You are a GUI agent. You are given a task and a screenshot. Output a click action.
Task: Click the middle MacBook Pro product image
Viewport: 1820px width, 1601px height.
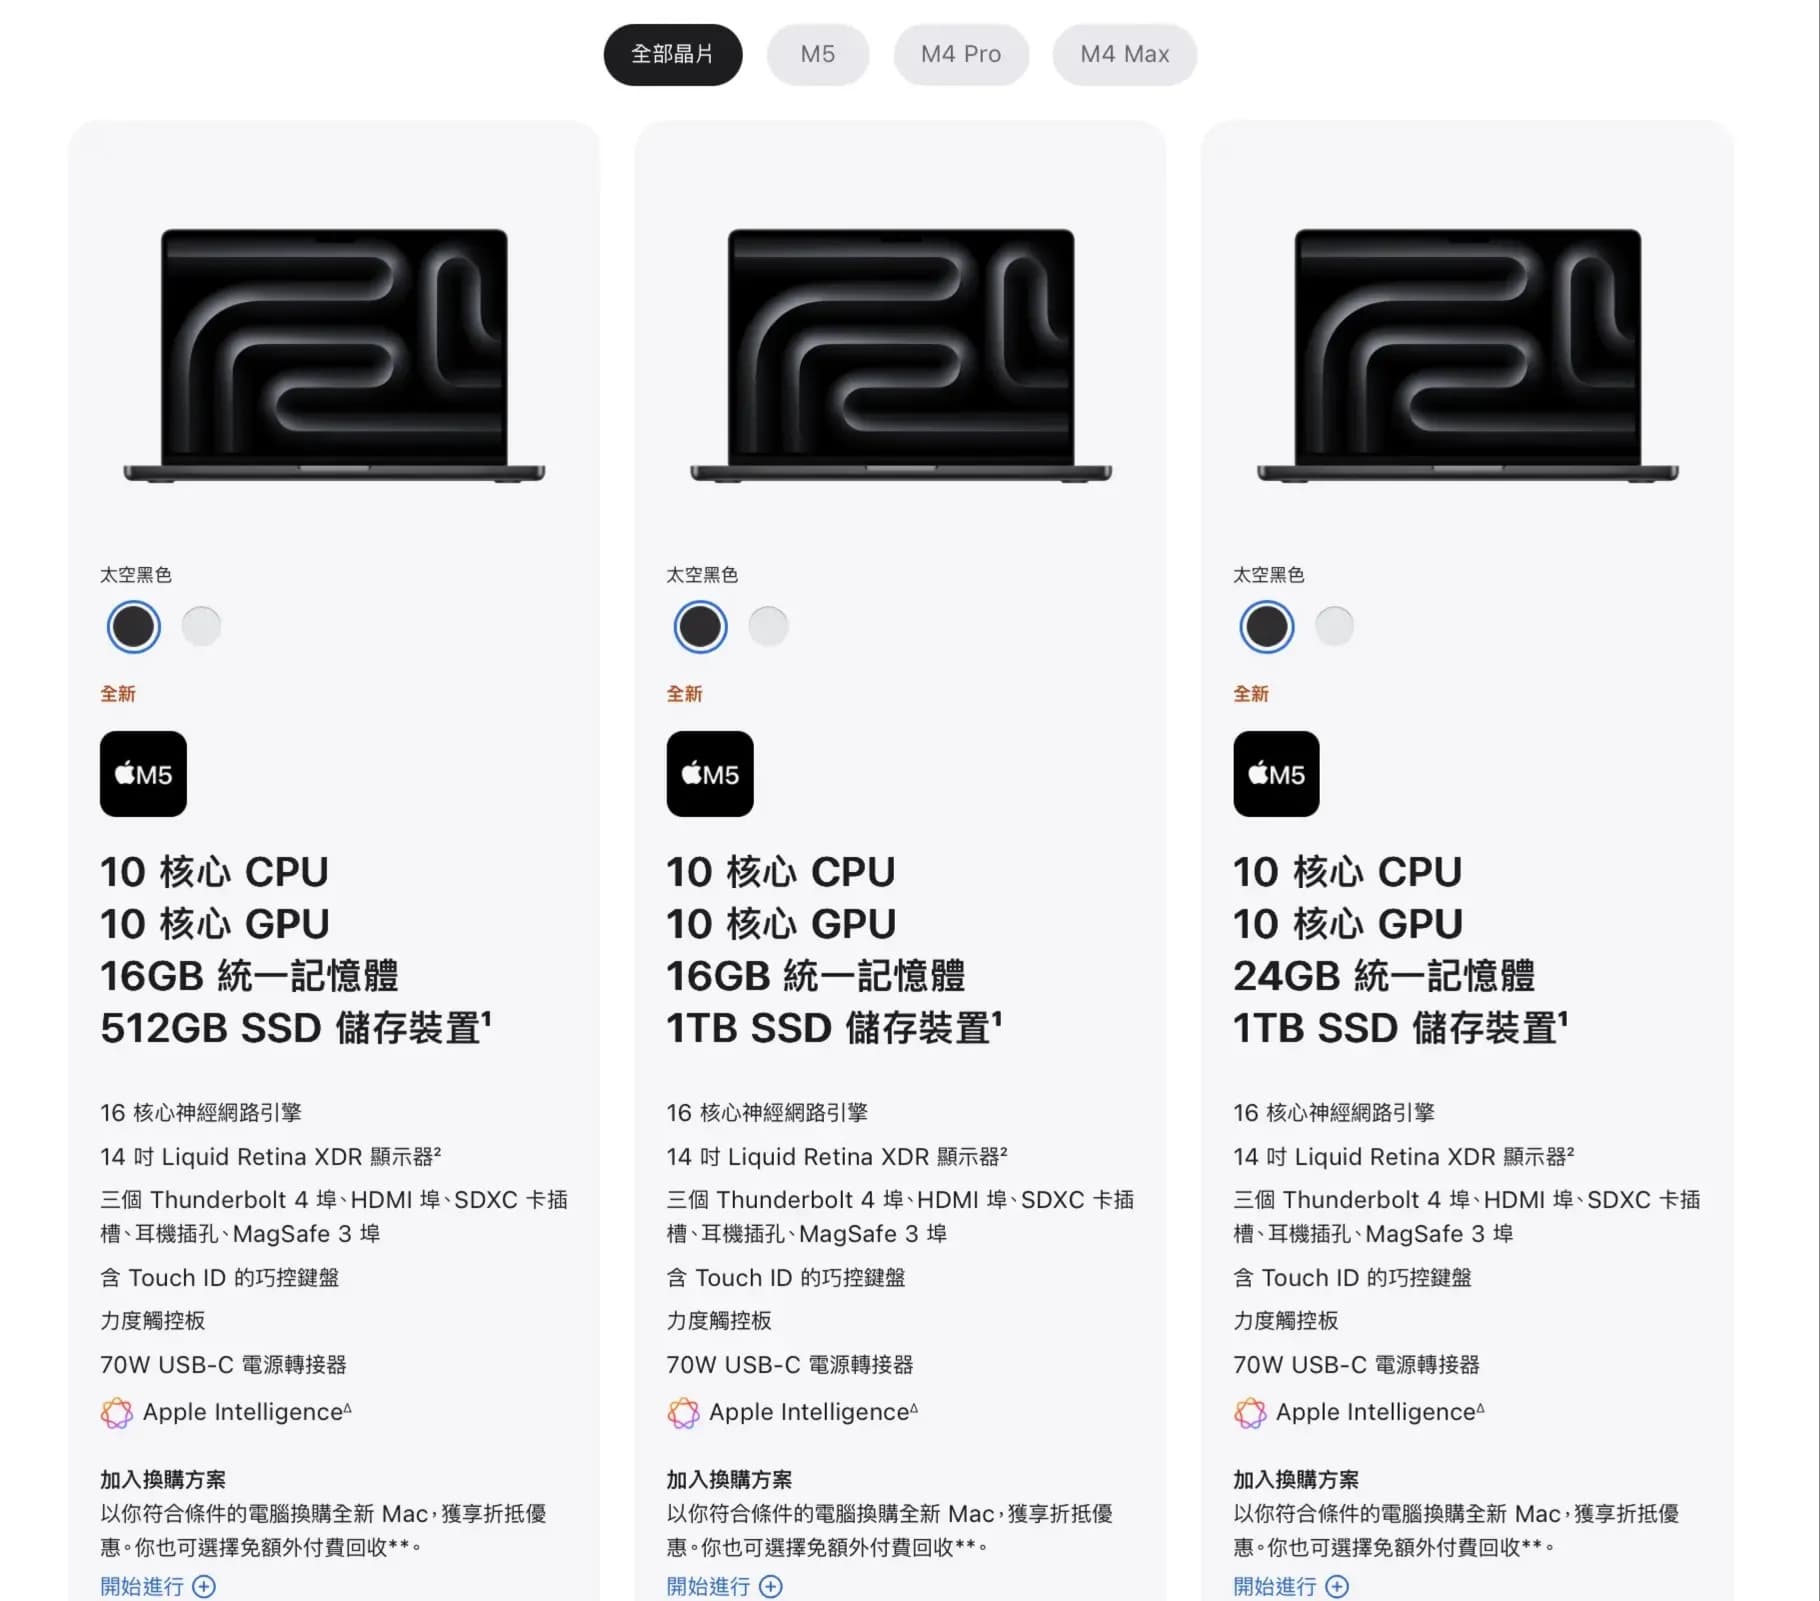900,355
